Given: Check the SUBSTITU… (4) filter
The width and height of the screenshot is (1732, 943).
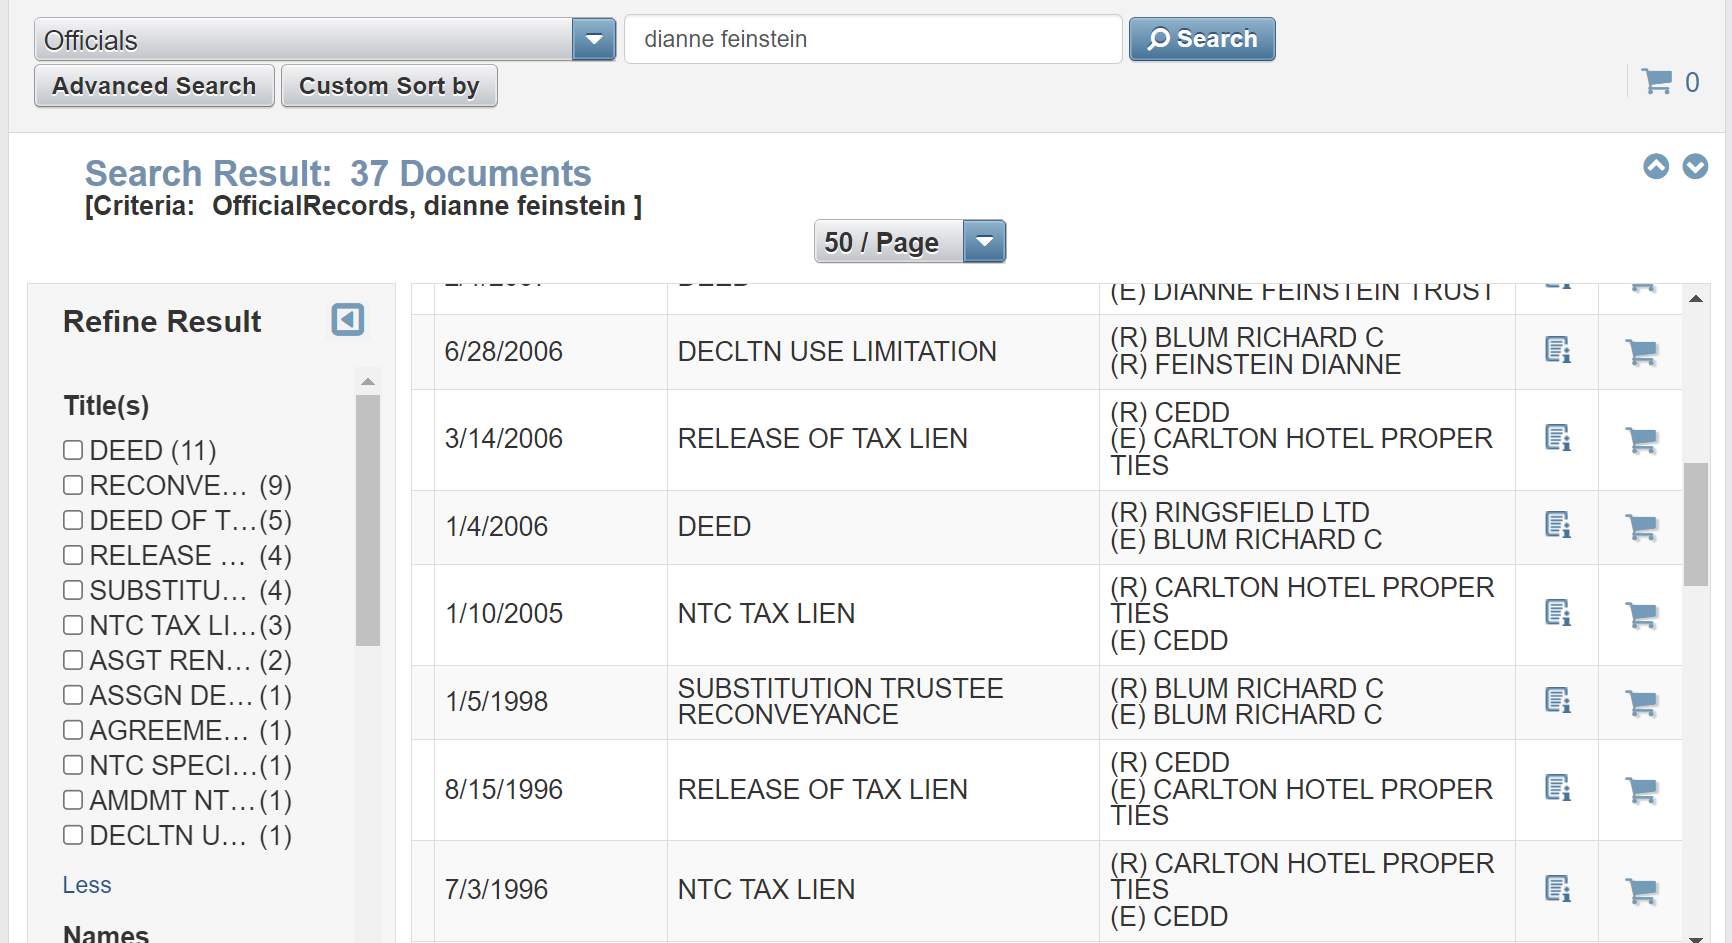Looking at the screenshot, I should [x=73, y=590].
